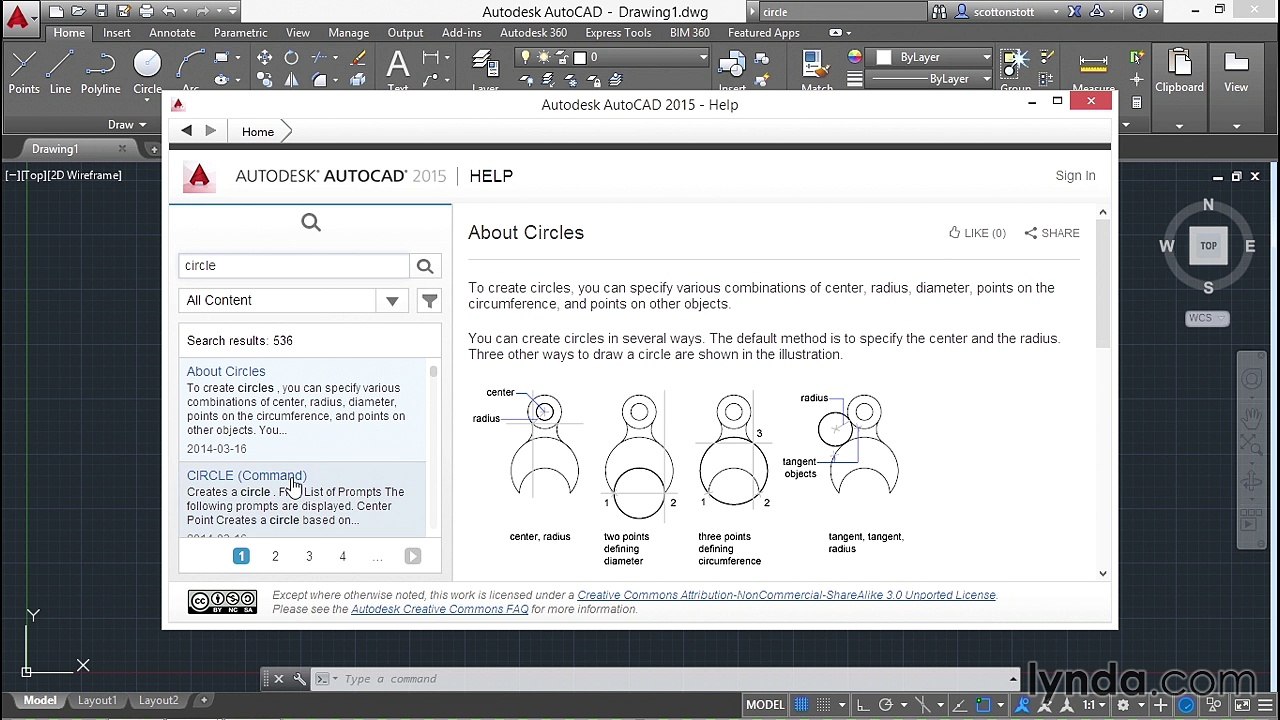1280x720 pixels.
Task: Click the binoculars search icon in title bar
Action: pyautogui.click(x=939, y=12)
